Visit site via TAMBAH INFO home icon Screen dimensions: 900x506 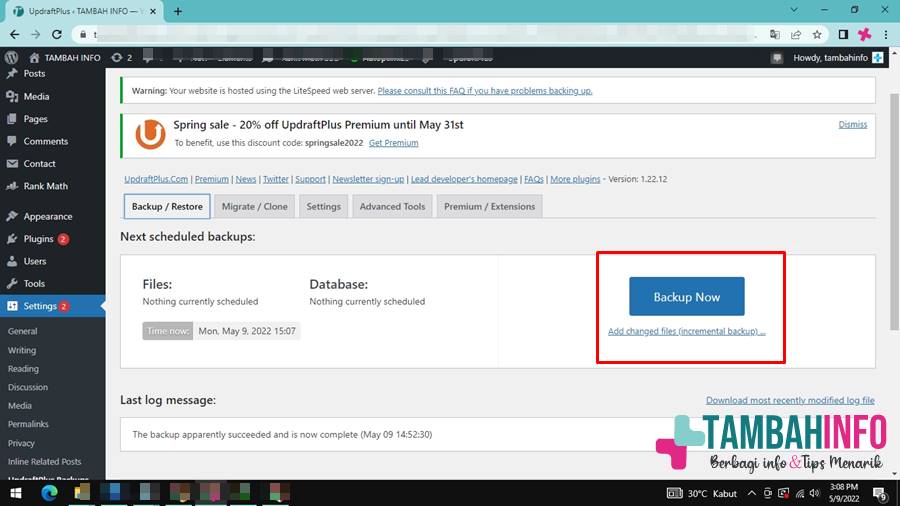pyautogui.click(x=64, y=58)
